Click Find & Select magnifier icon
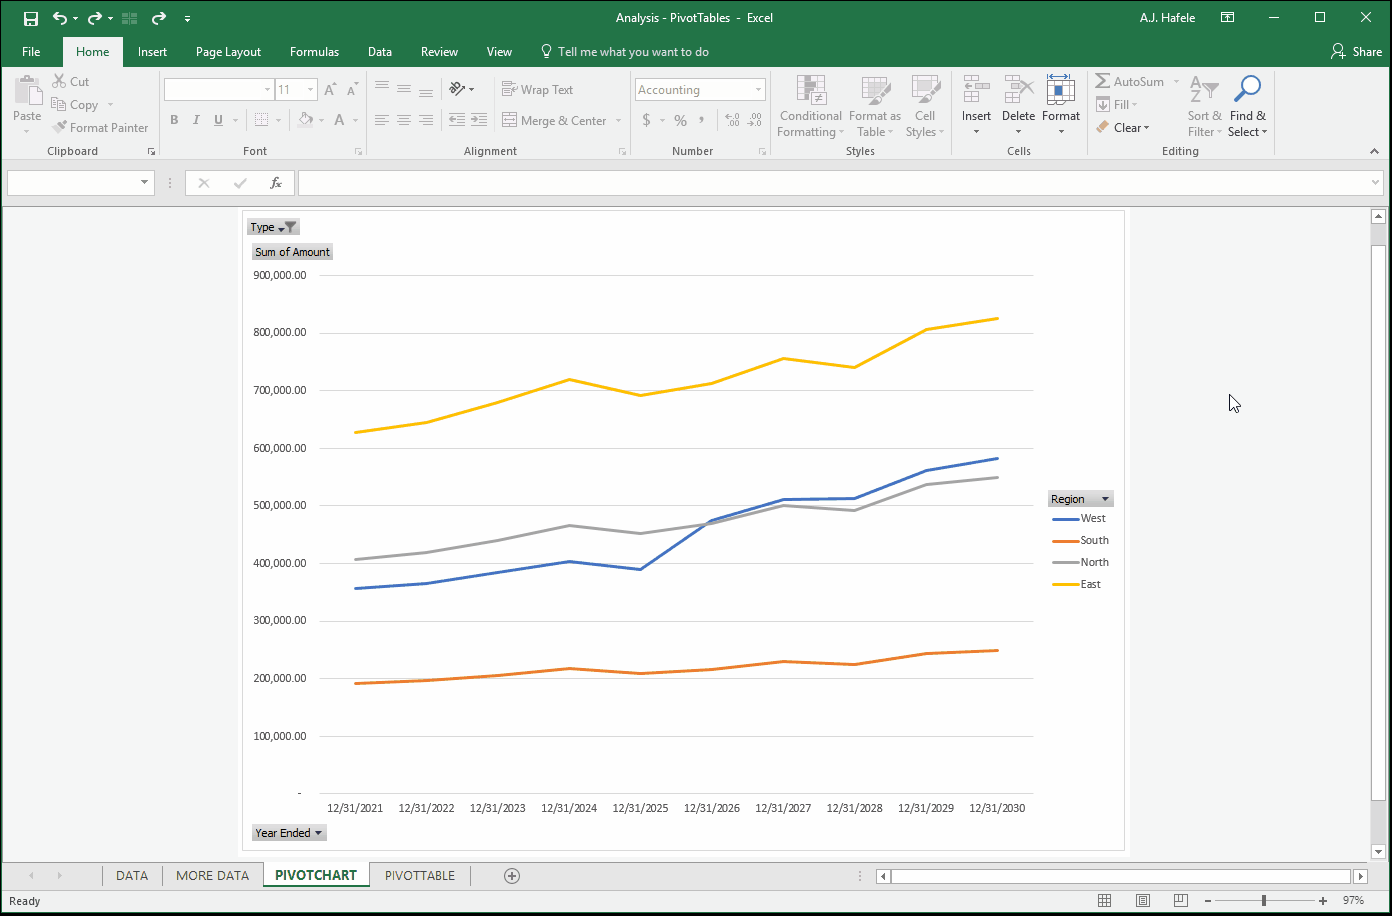 tap(1247, 90)
